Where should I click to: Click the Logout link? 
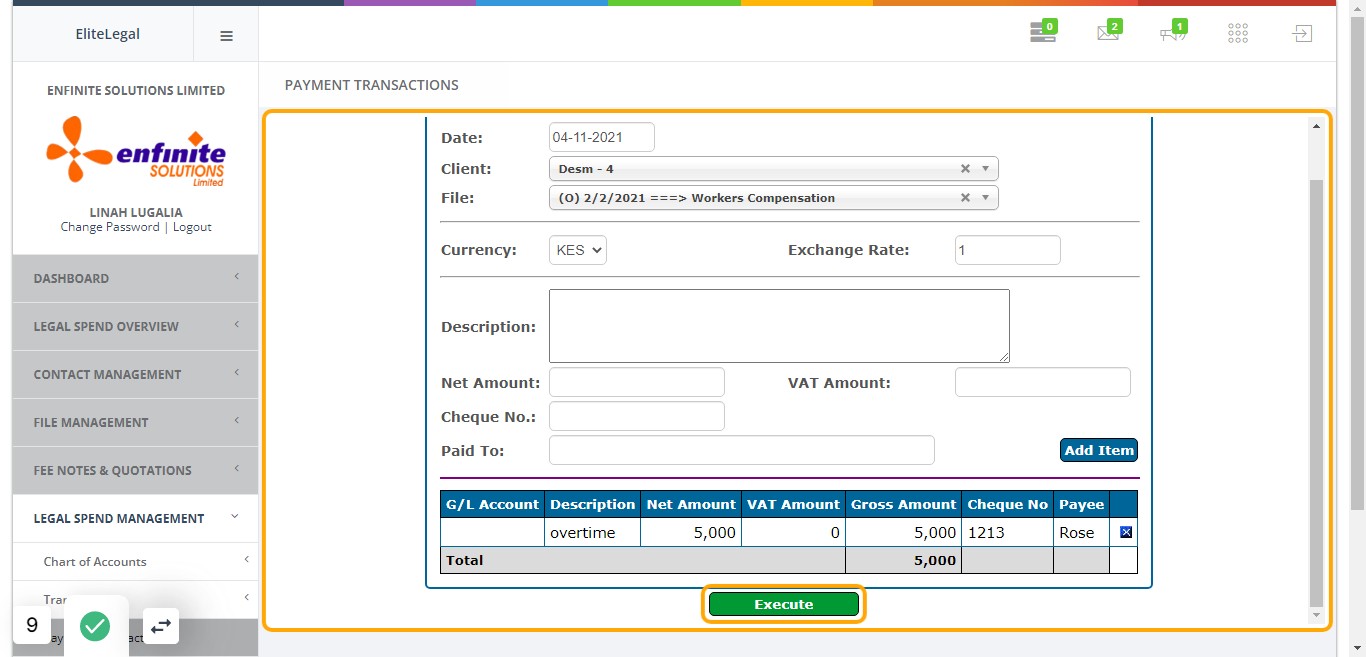coord(192,227)
